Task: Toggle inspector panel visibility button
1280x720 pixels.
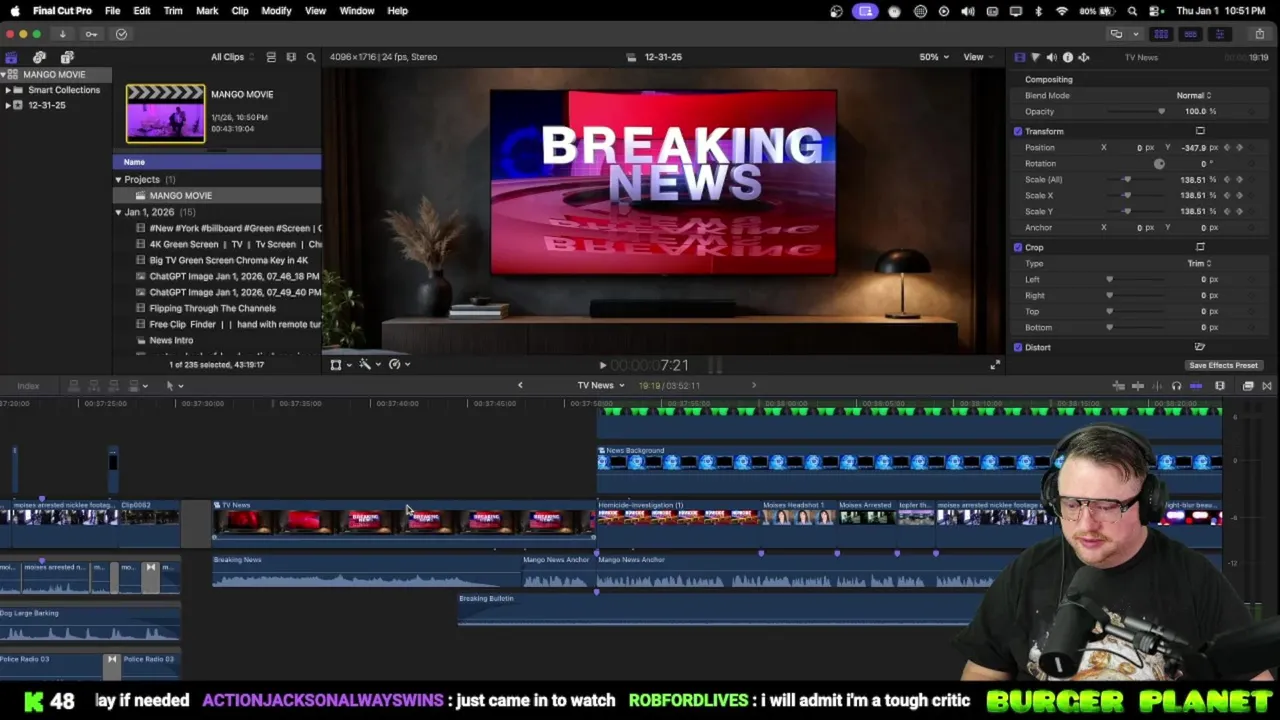Action: coord(1219,34)
